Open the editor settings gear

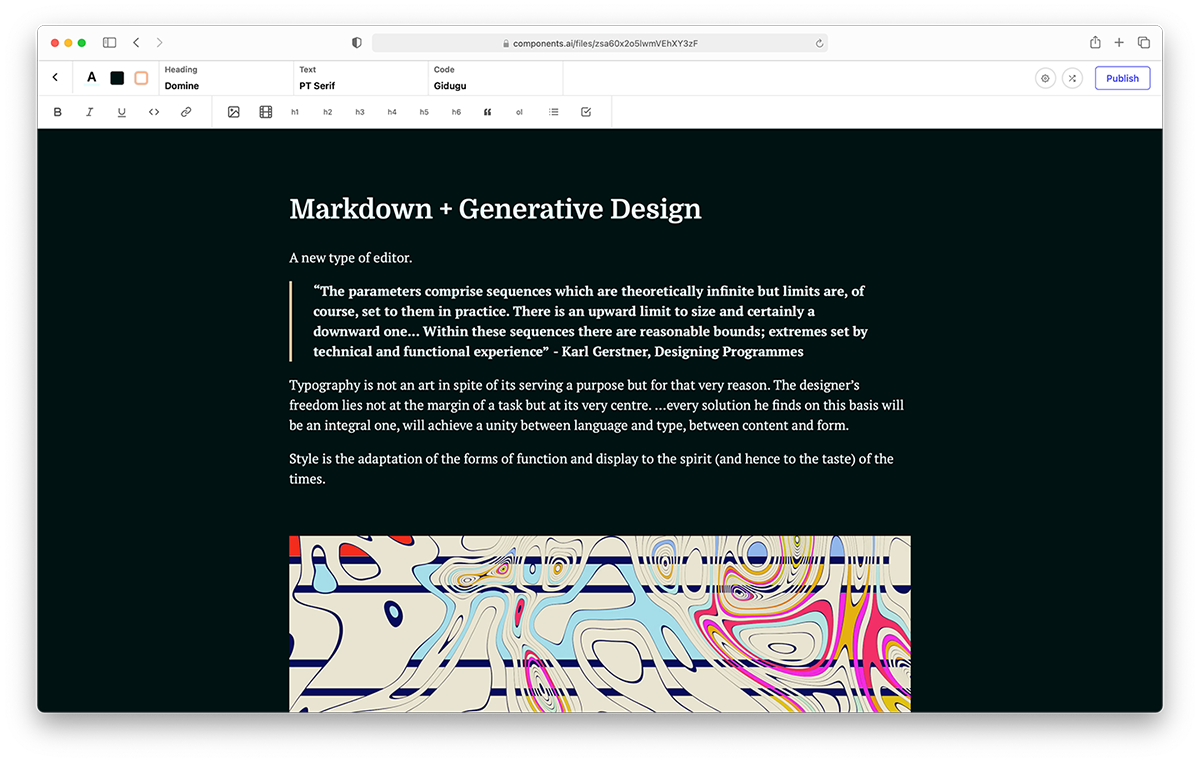[x=1045, y=78]
